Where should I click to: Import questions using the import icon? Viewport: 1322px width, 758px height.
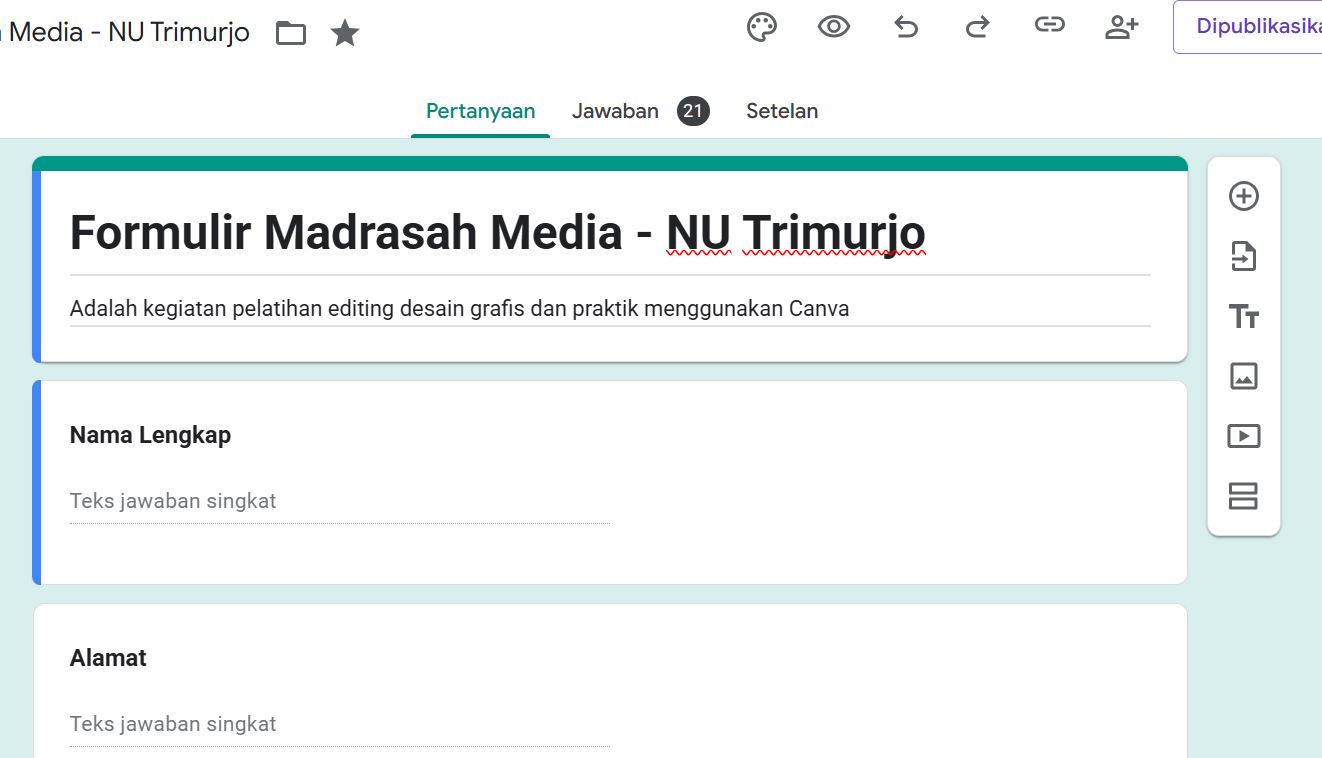point(1243,256)
